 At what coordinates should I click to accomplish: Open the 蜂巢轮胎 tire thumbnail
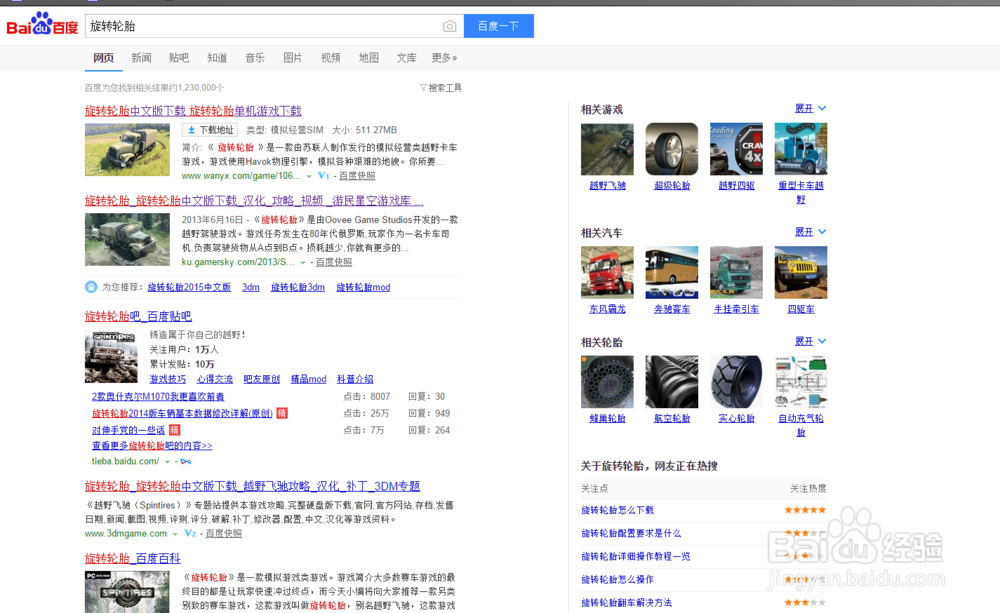click(x=607, y=382)
